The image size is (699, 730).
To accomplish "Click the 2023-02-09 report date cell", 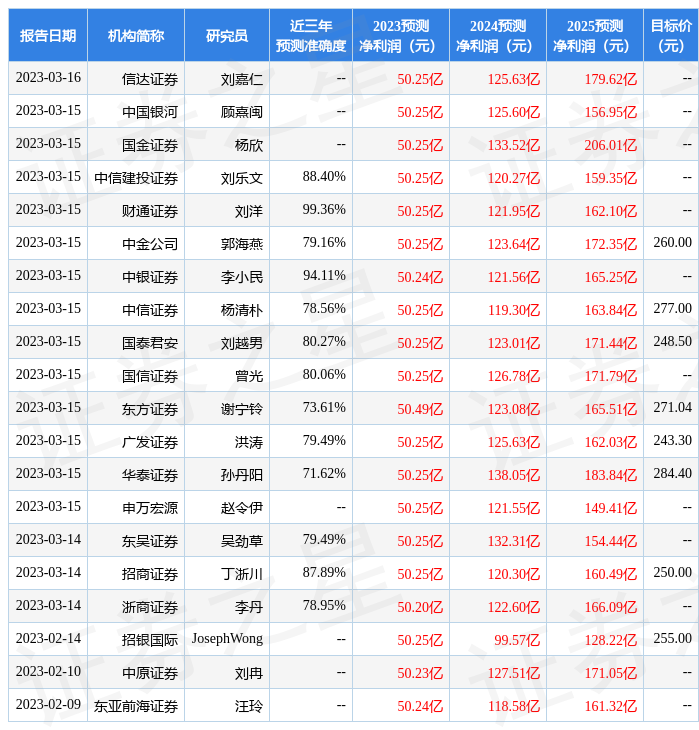I will (48, 704).
